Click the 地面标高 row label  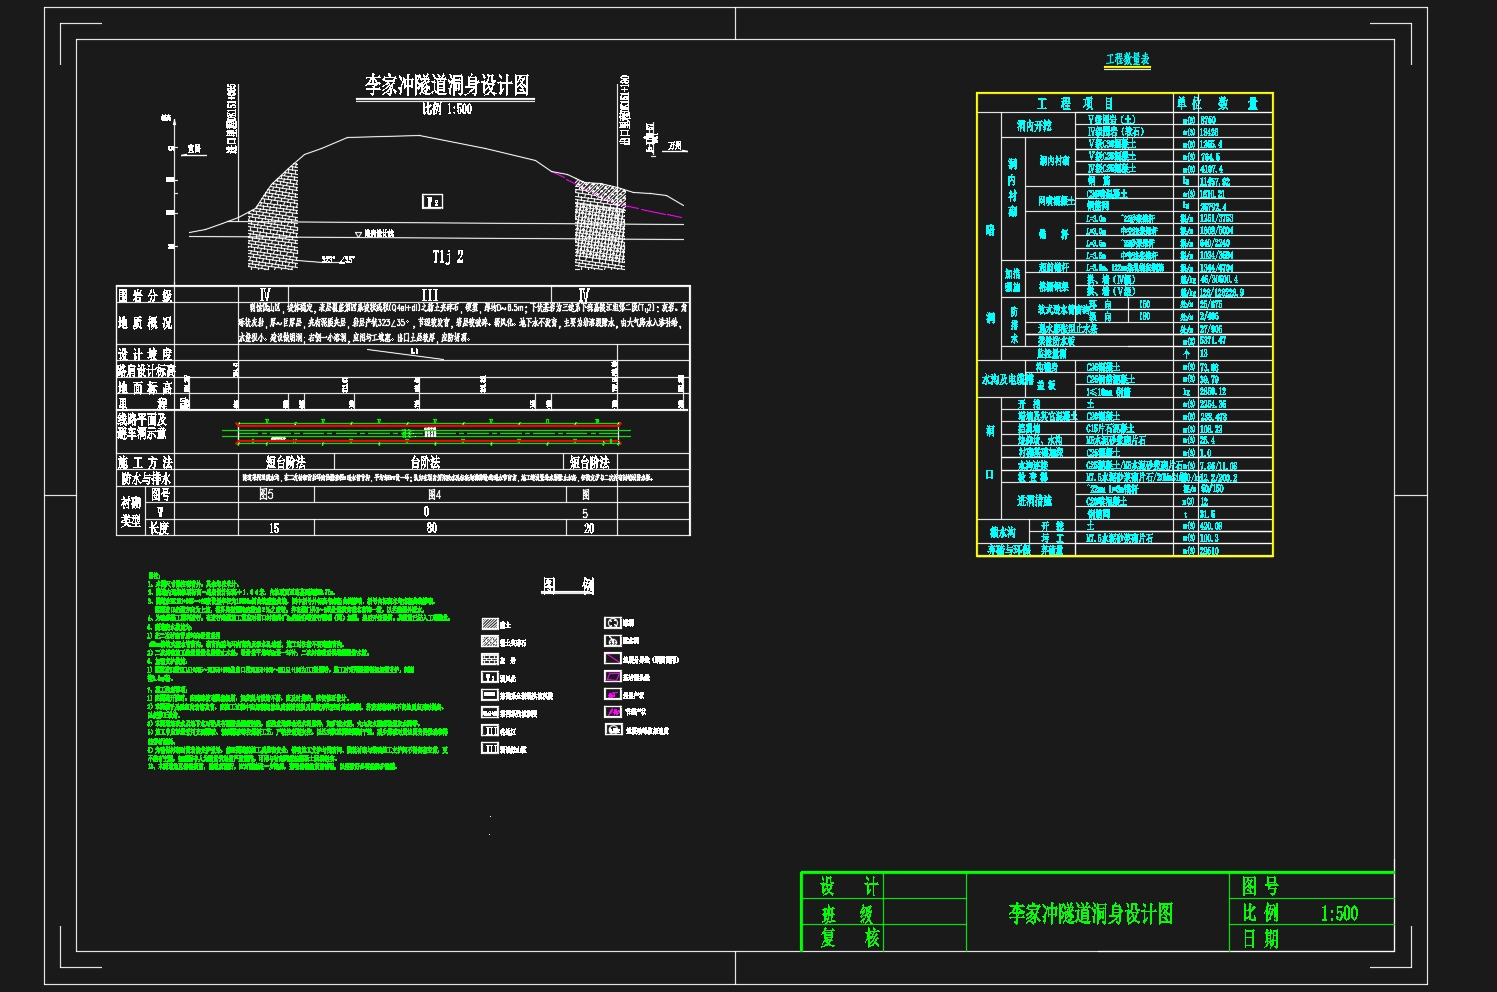click(x=146, y=387)
